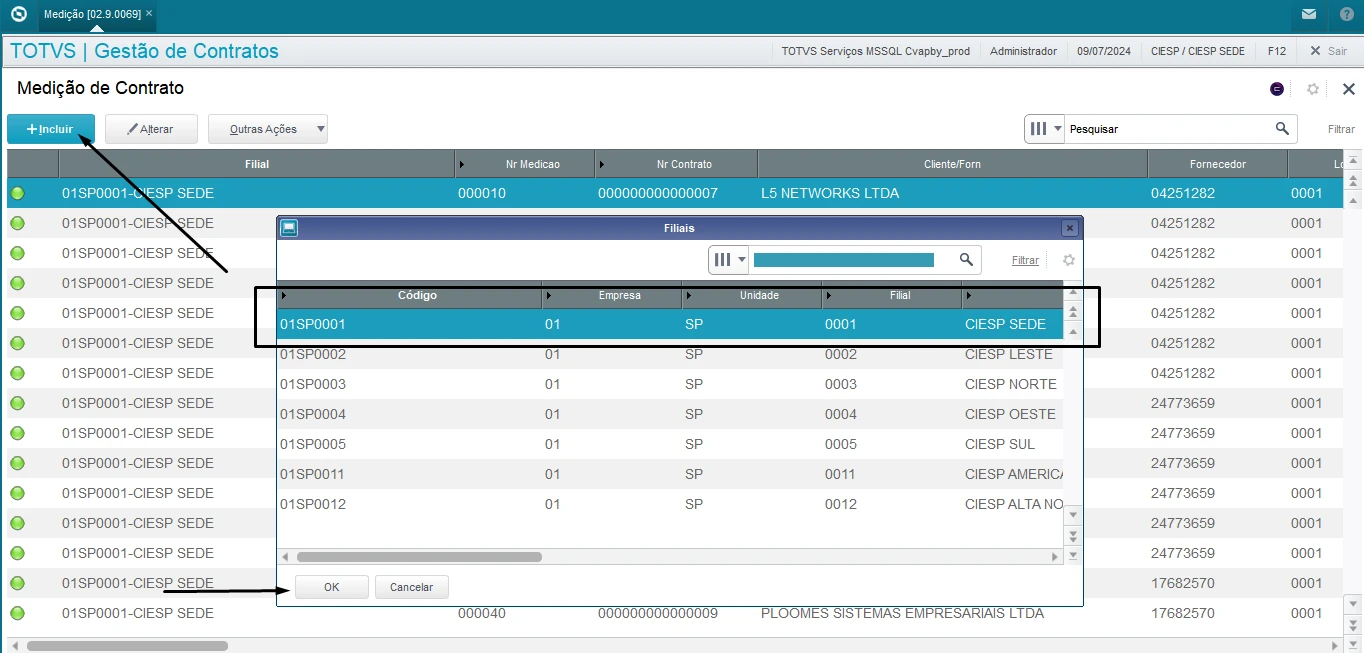The width and height of the screenshot is (1364, 653).
Task: Open the Medição de Contrato settings gear
Action: pos(1313,89)
